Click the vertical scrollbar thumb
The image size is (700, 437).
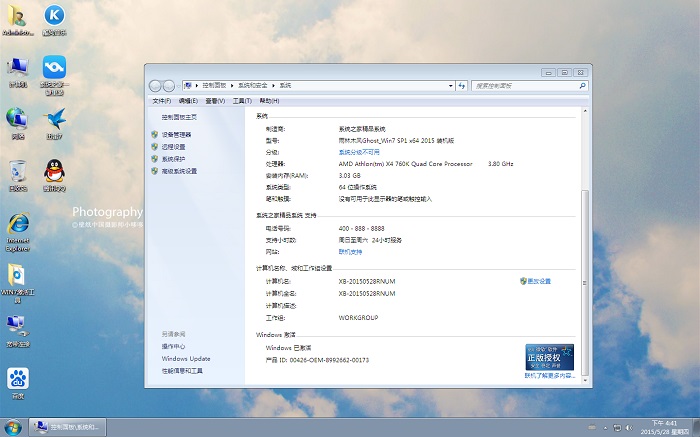[585, 283]
